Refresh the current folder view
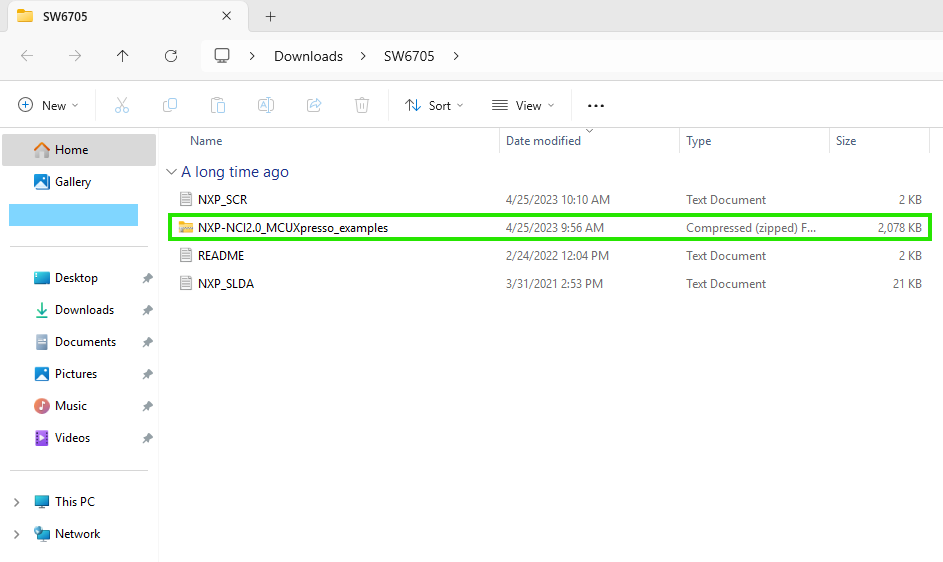Image resolution: width=943 pixels, height=562 pixels. click(x=171, y=56)
